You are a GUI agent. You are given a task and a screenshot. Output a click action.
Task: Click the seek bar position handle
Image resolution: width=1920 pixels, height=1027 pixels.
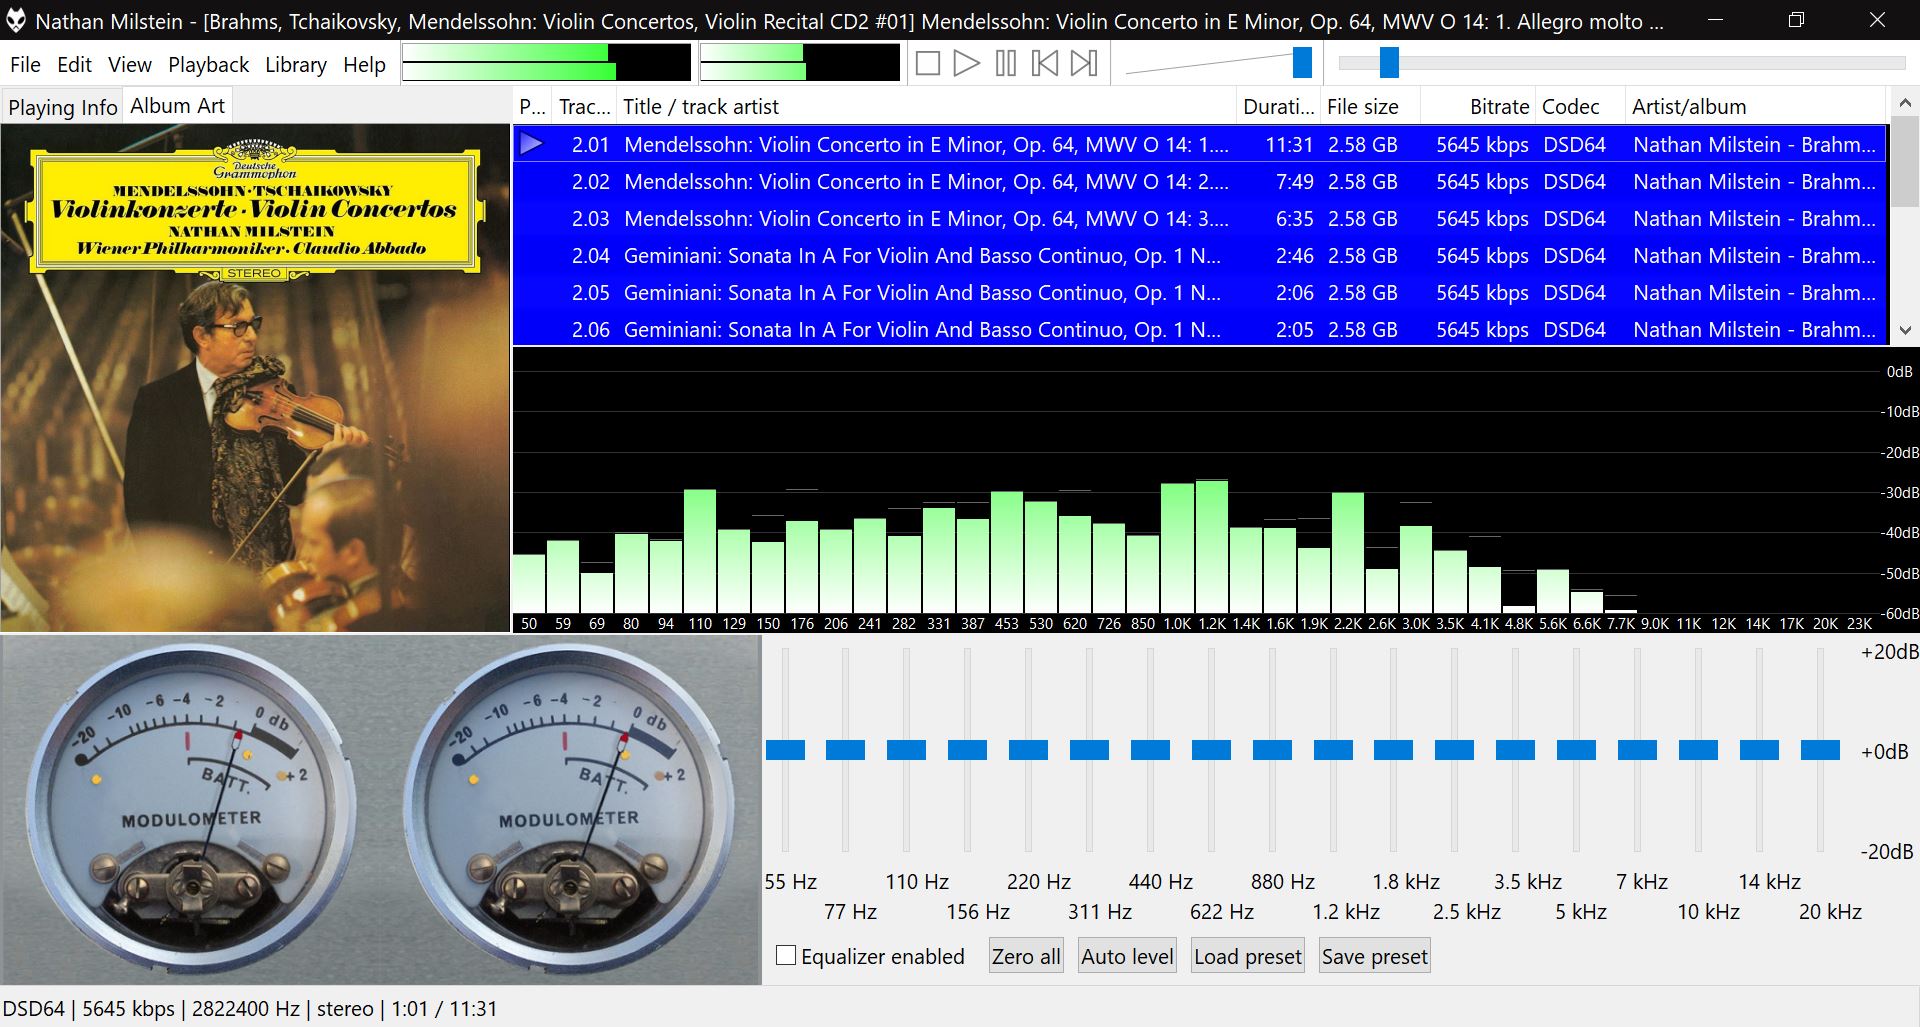[x=1389, y=63]
